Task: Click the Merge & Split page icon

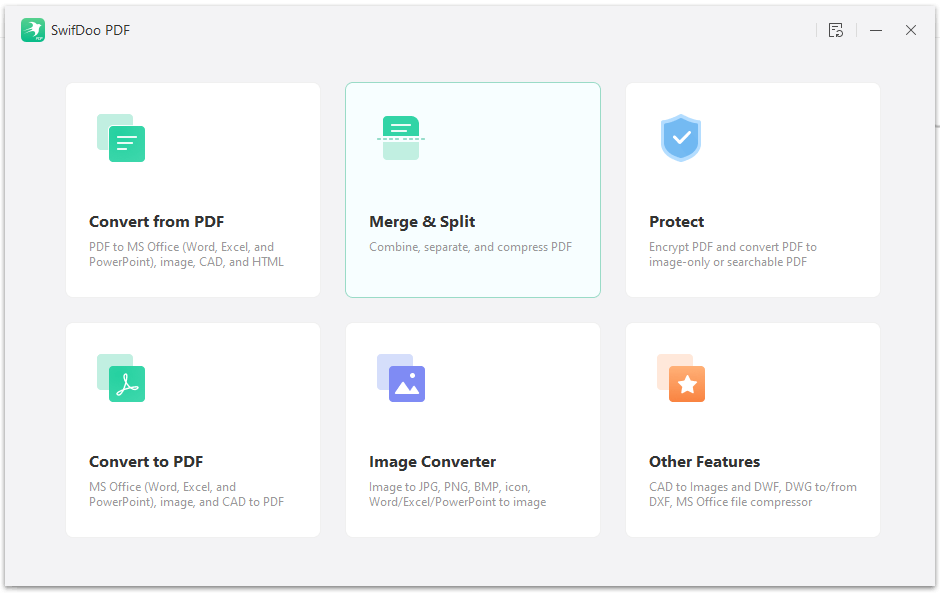Action: (x=400, y=138)
